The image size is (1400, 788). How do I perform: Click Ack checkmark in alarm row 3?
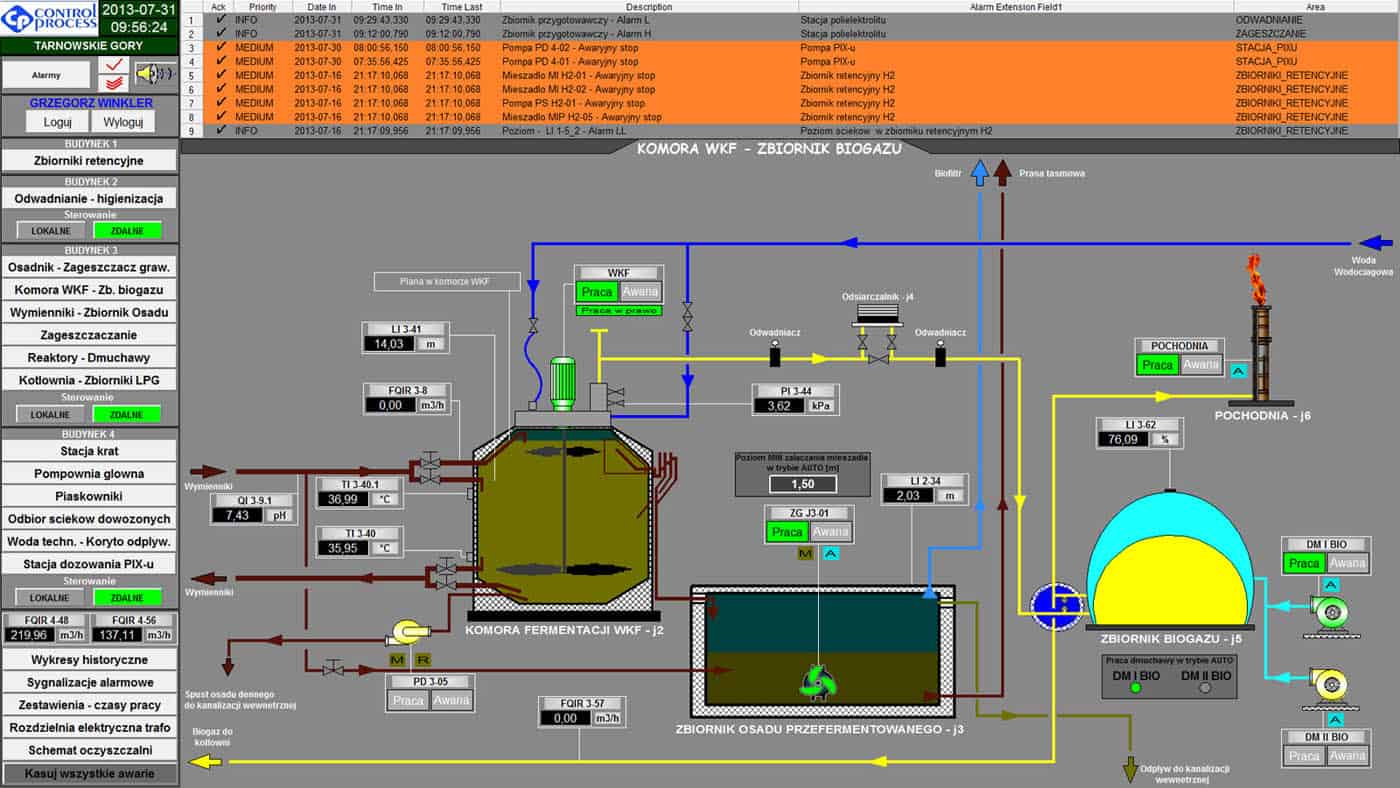pyautogui.click(x=220, y=47)
